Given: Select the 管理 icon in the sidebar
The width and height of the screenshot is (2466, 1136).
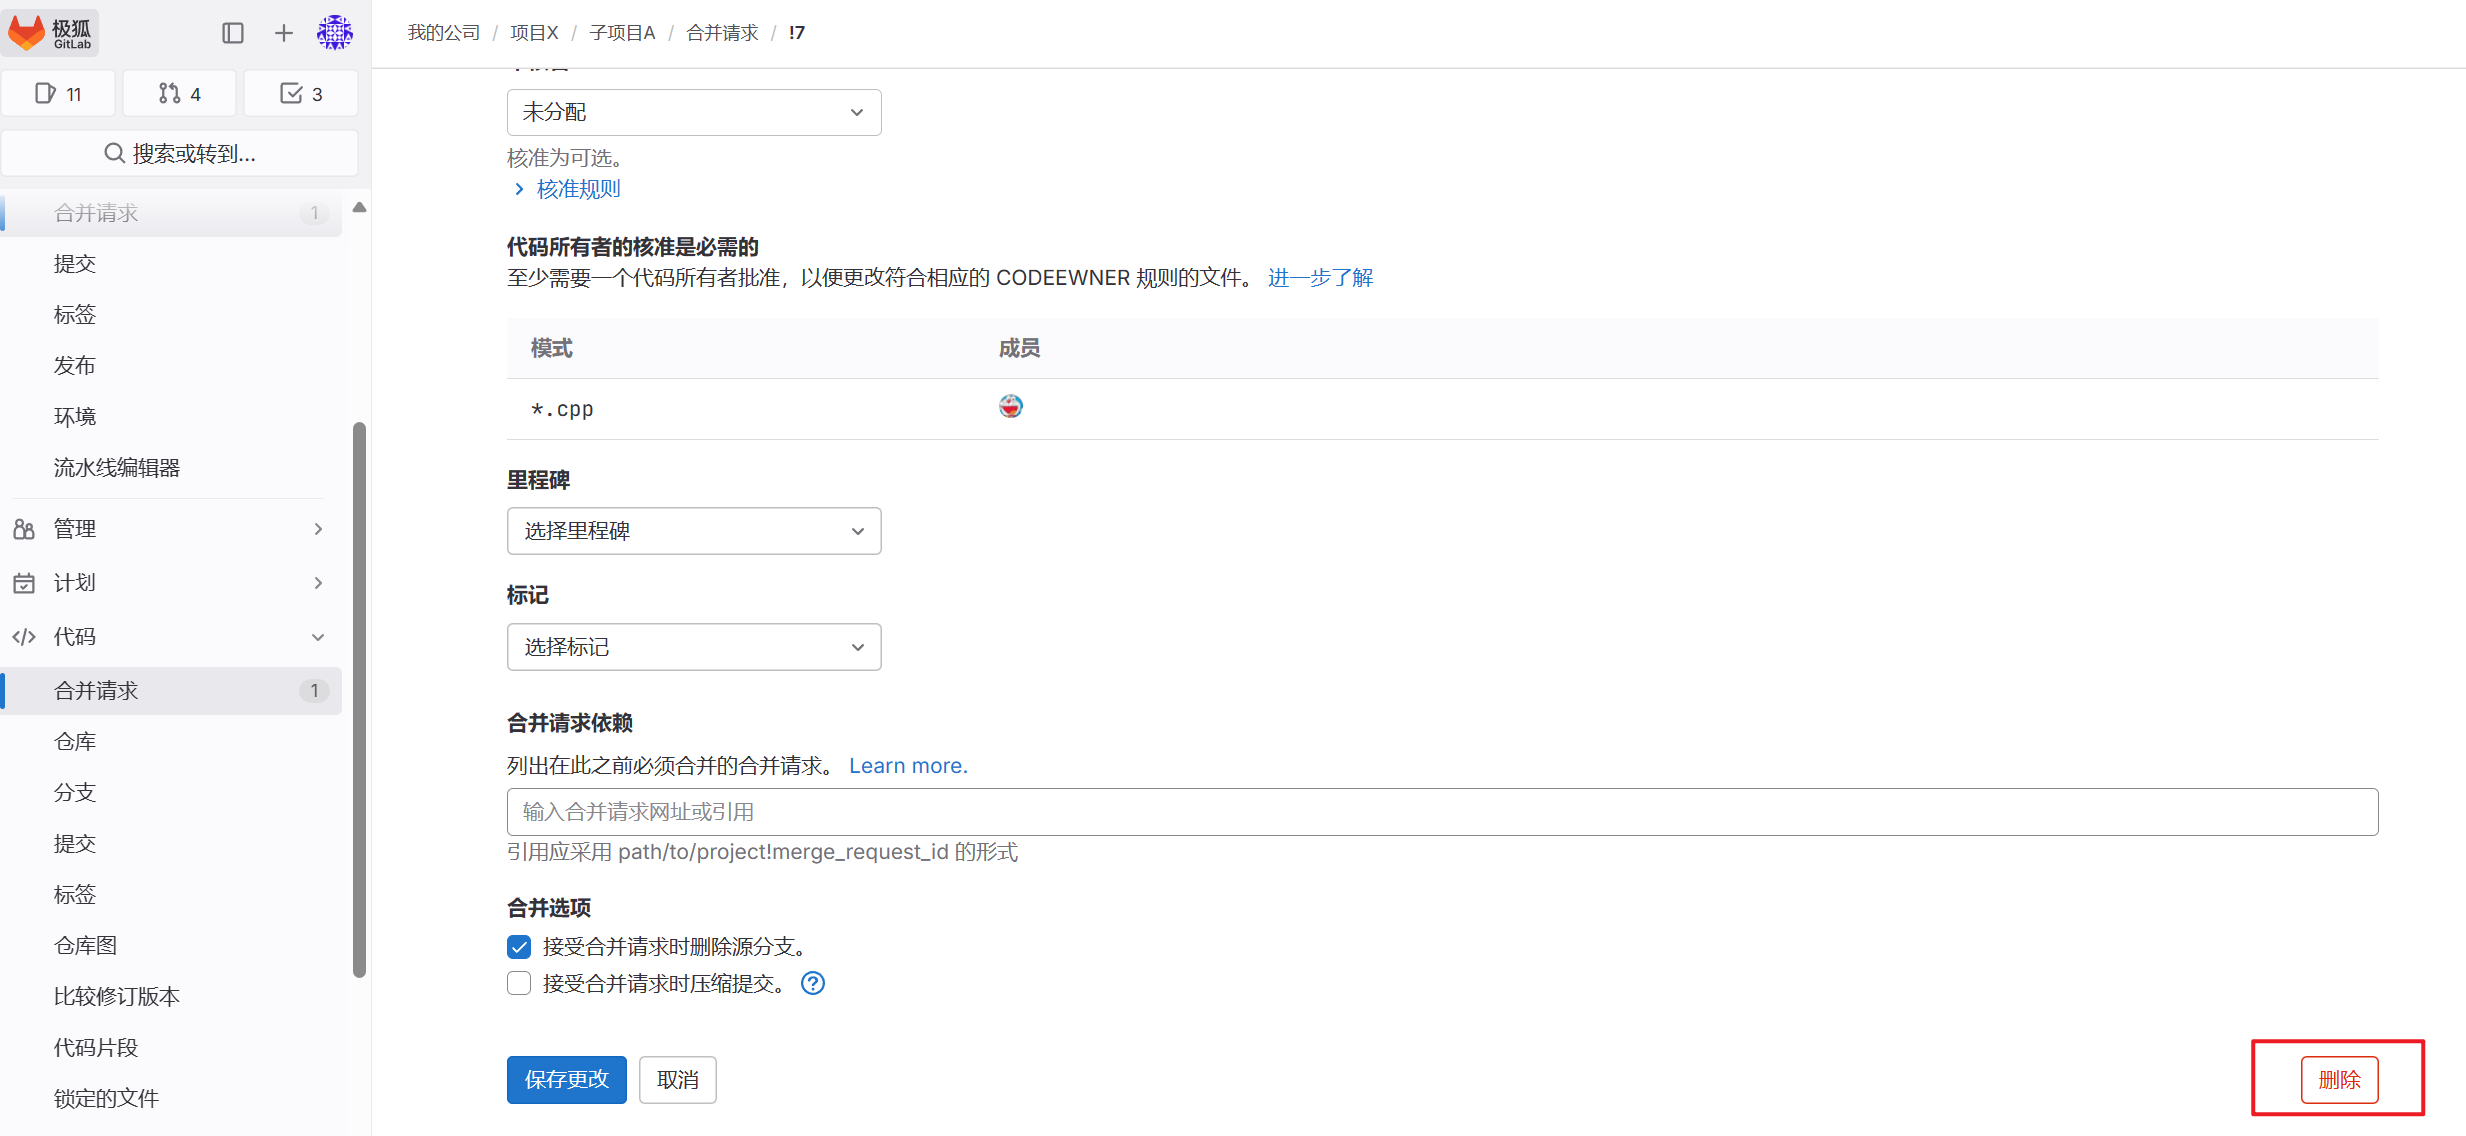Looking at the screenshot, I should click(x=24, y=528).
